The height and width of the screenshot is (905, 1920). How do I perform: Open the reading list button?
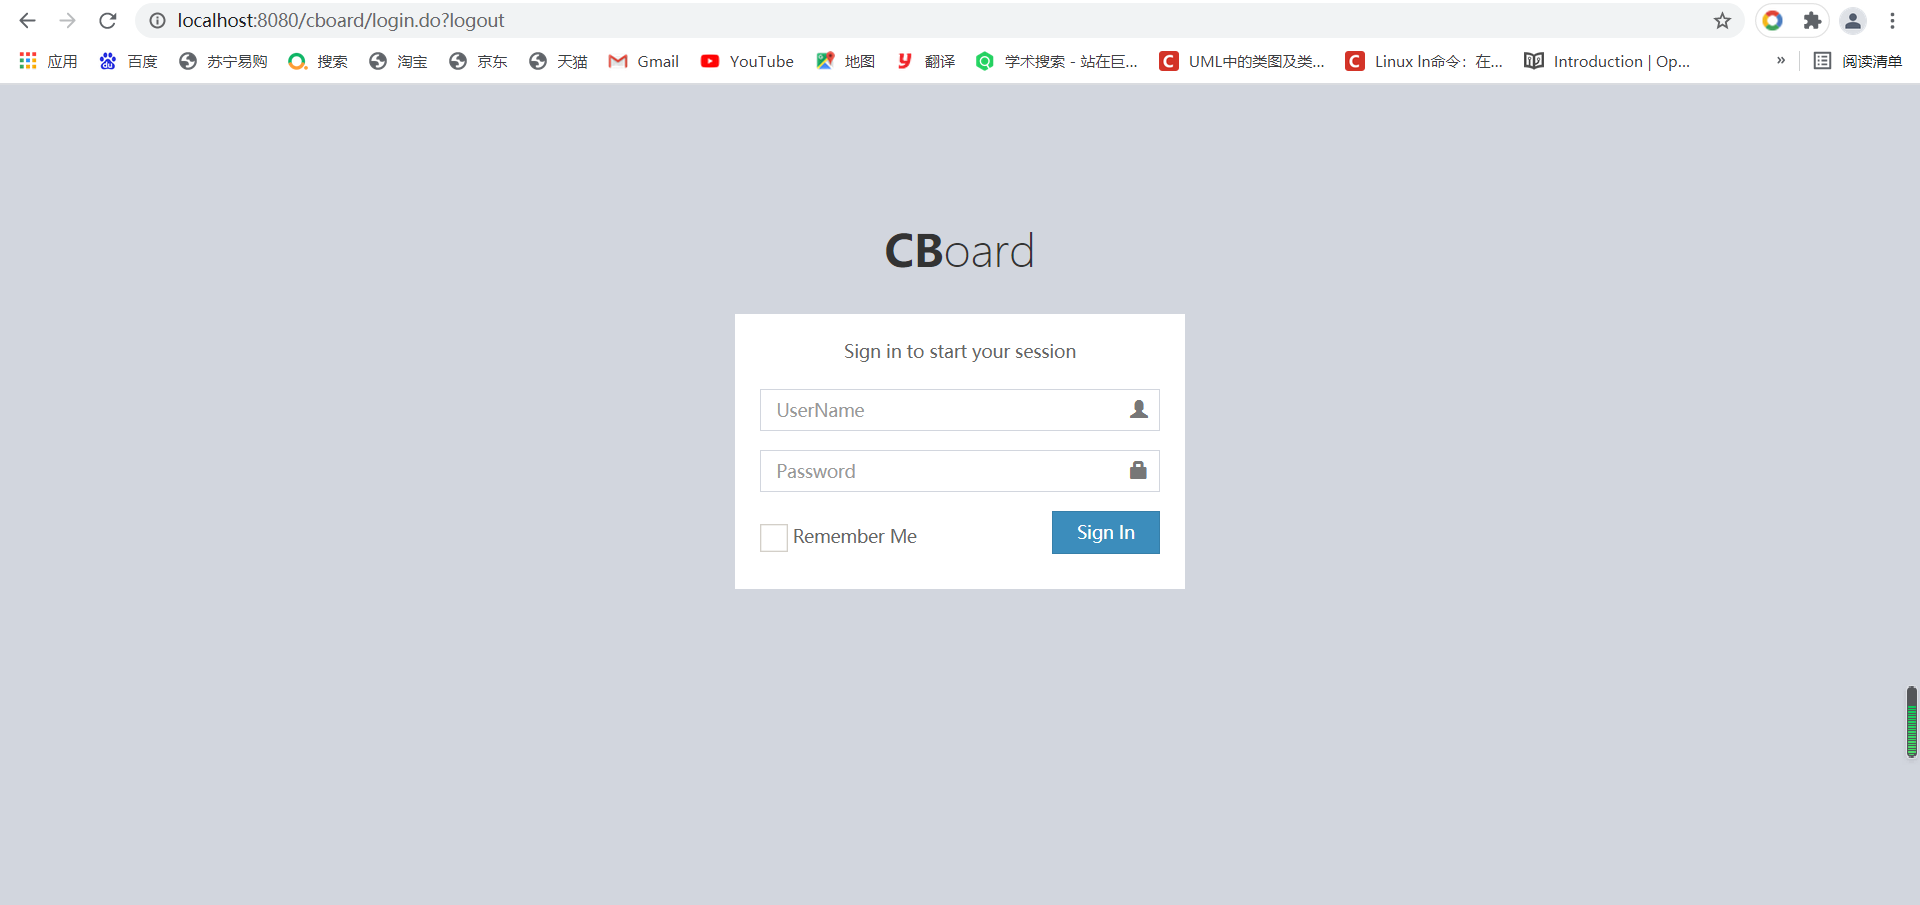1858,61
